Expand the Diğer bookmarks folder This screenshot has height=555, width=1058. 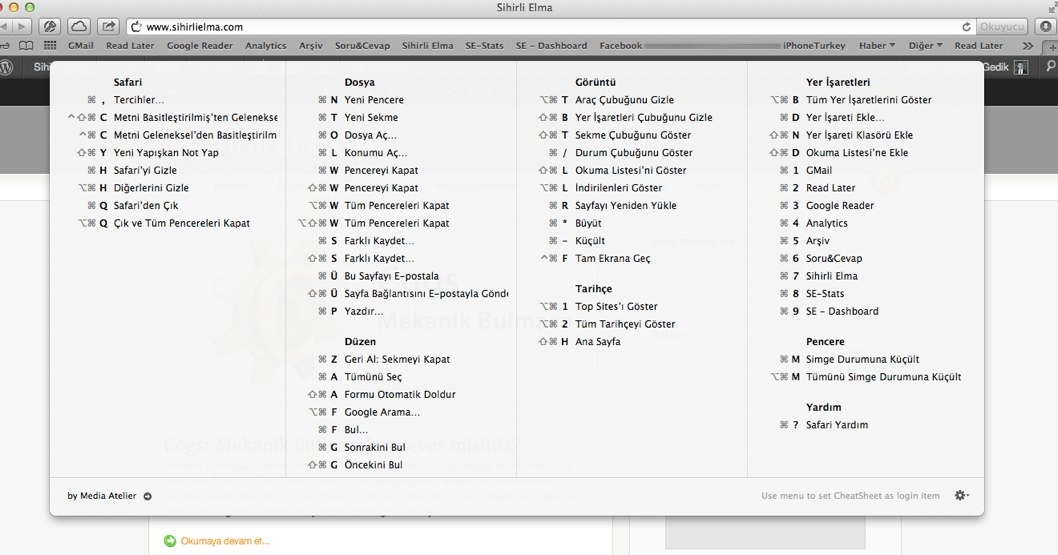coord(925,46)
